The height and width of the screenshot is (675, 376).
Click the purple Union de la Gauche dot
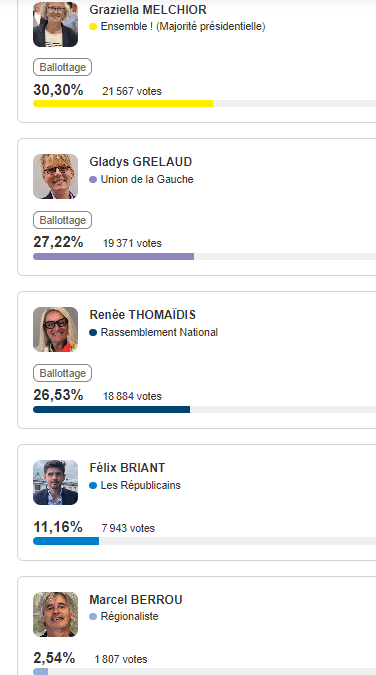click(93, 180)
